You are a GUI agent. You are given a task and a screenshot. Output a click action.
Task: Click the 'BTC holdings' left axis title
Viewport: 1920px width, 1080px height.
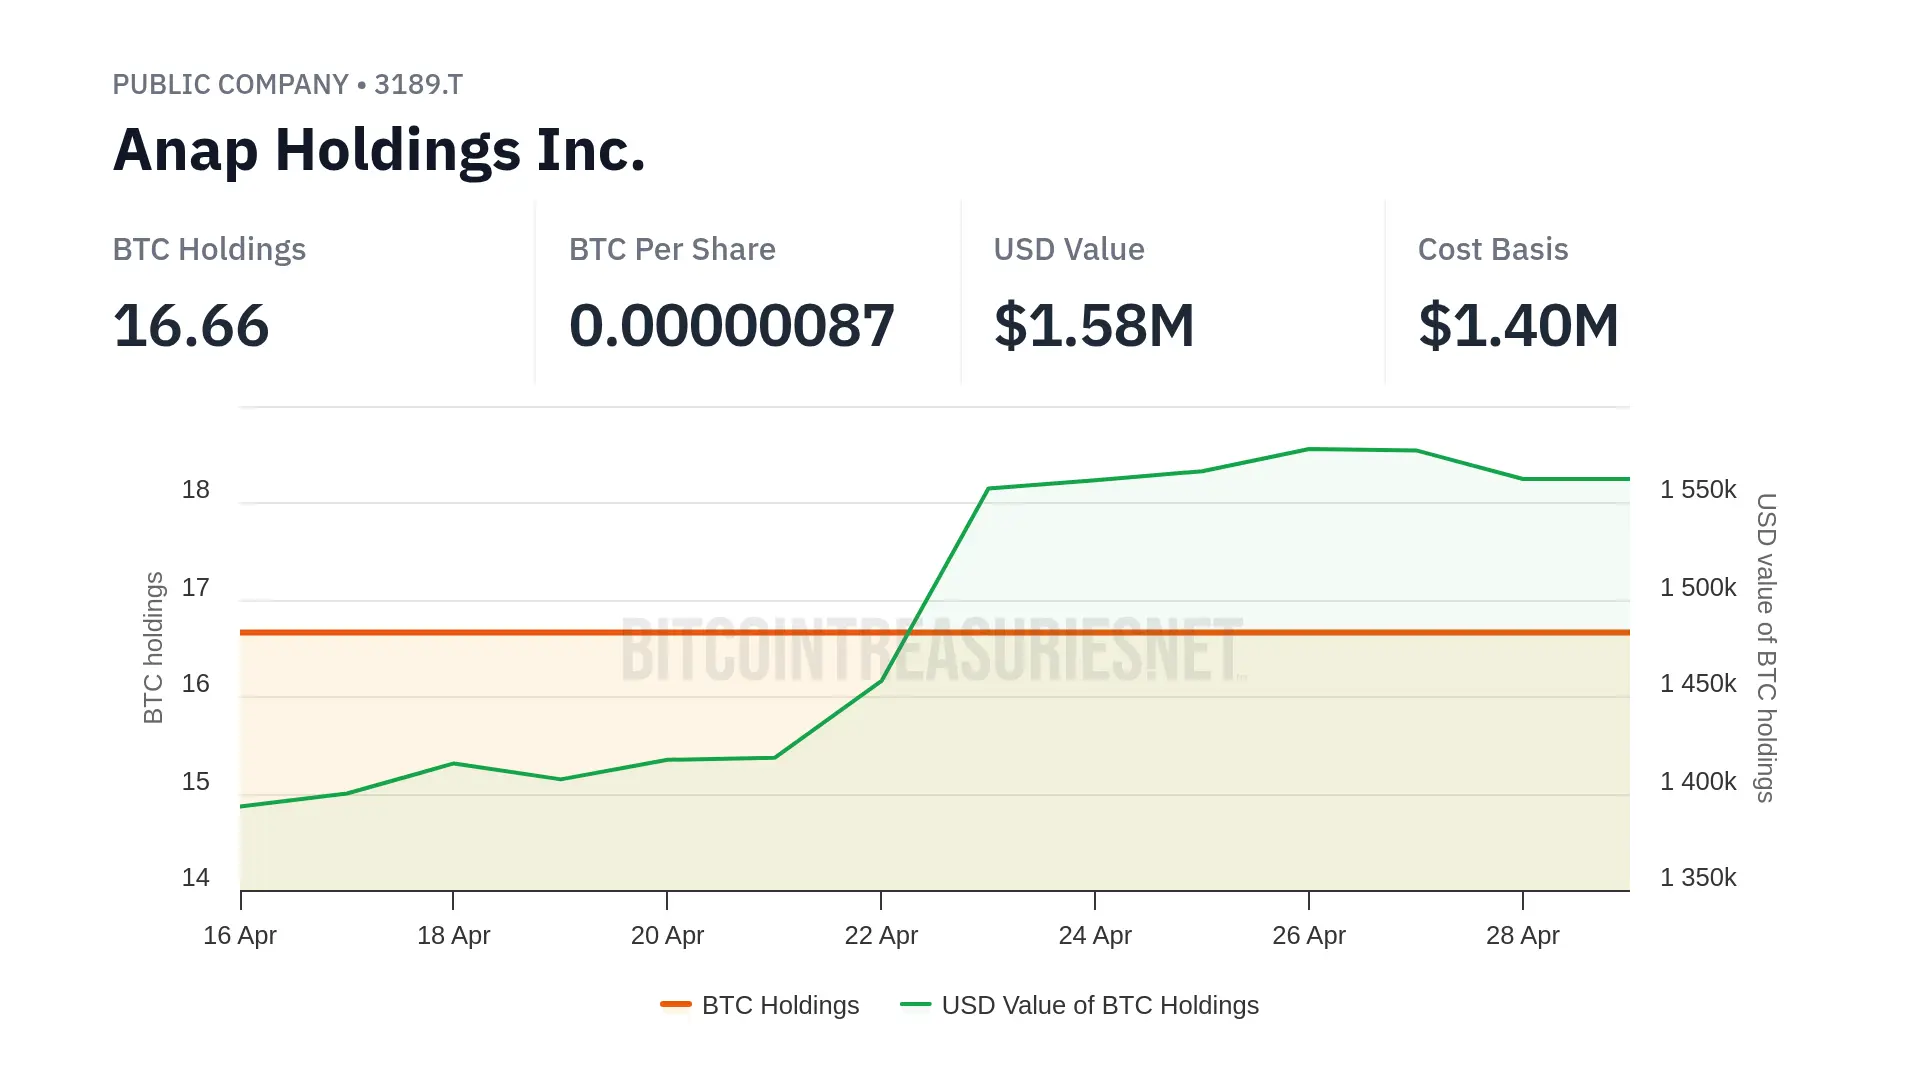coord(153,647)
